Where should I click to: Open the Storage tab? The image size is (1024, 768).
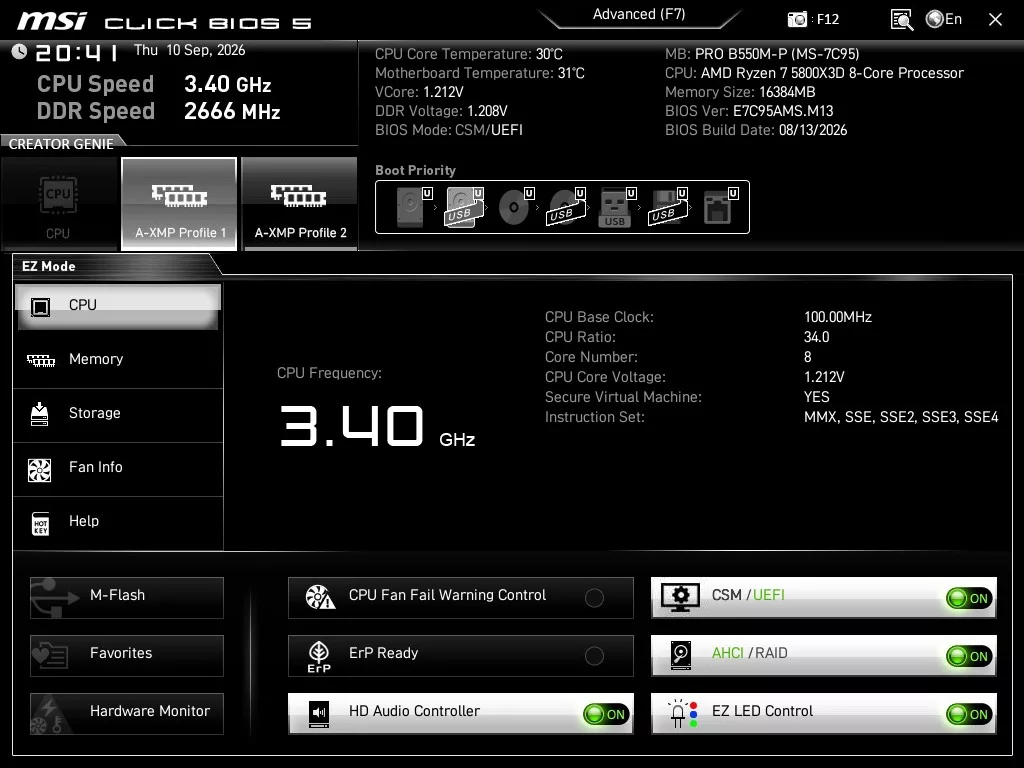click(x=118, y=414)
